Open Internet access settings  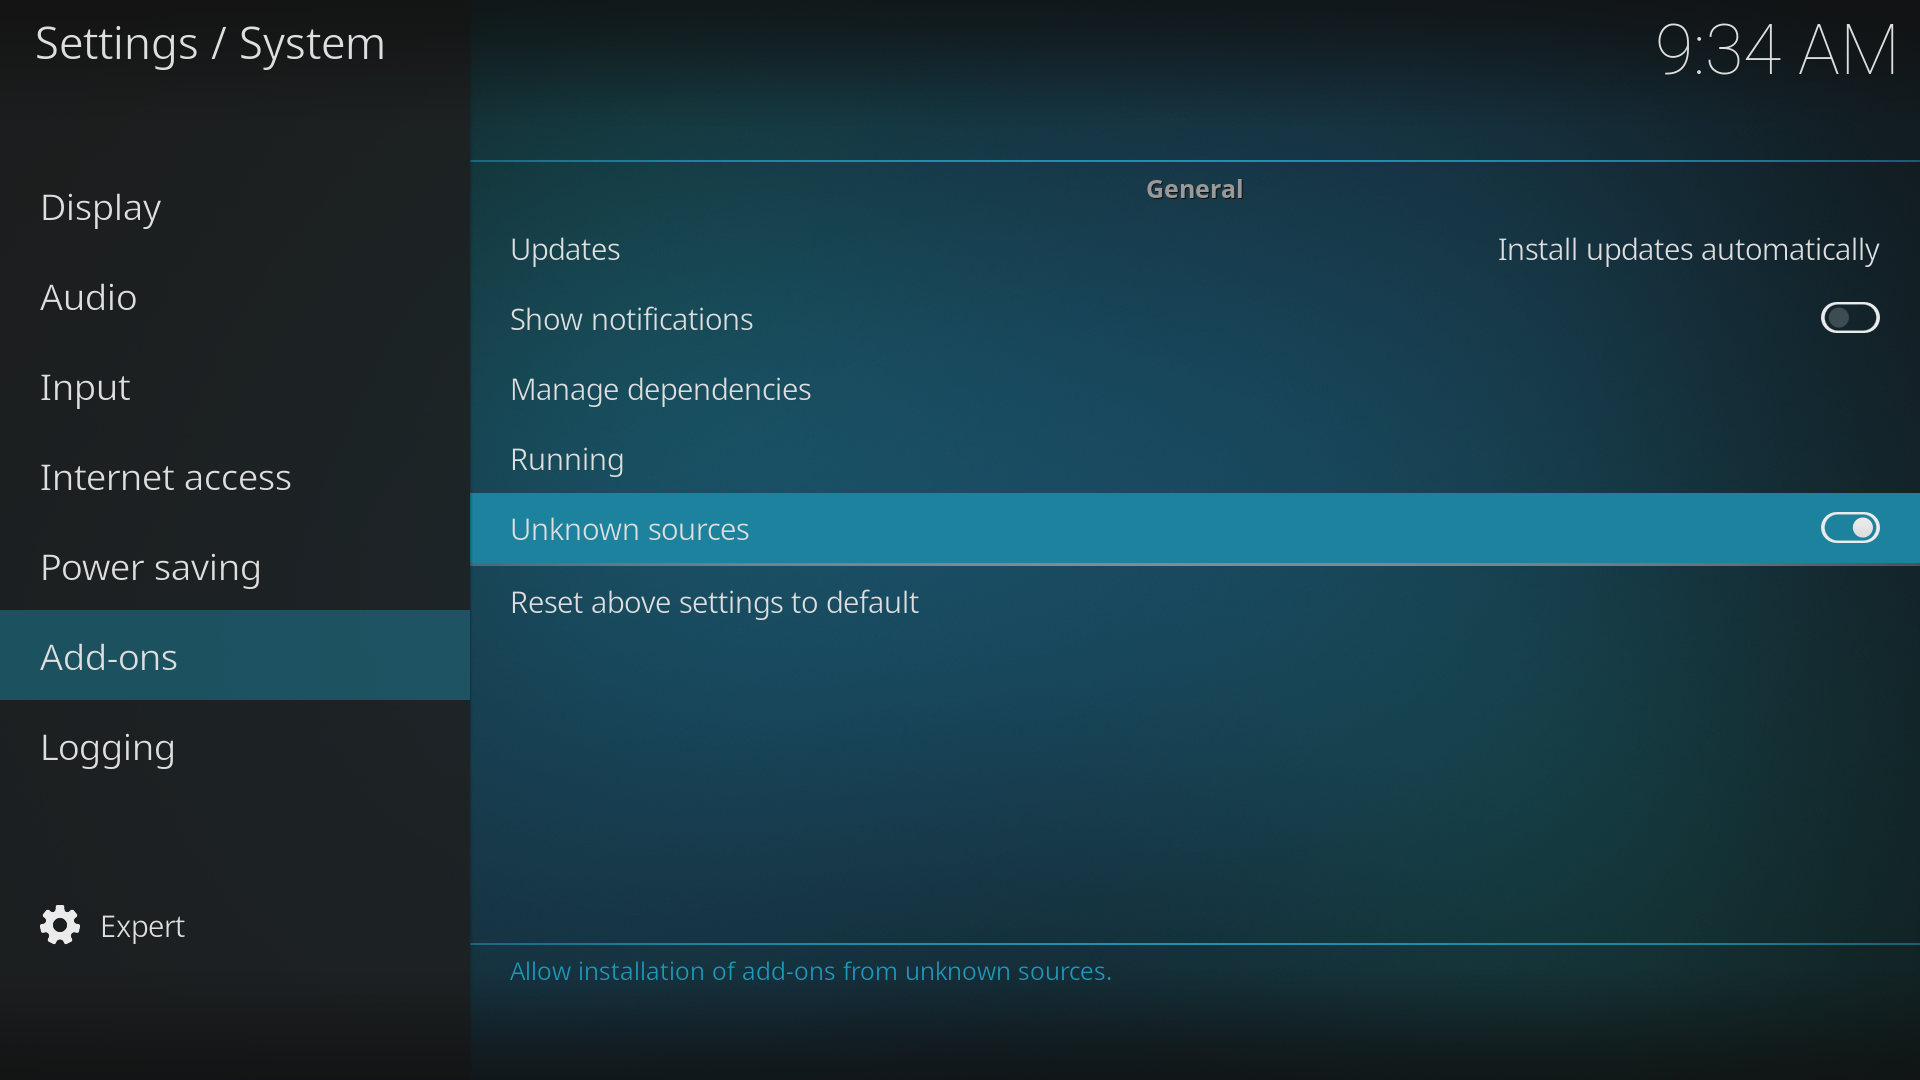click(165, 477)
